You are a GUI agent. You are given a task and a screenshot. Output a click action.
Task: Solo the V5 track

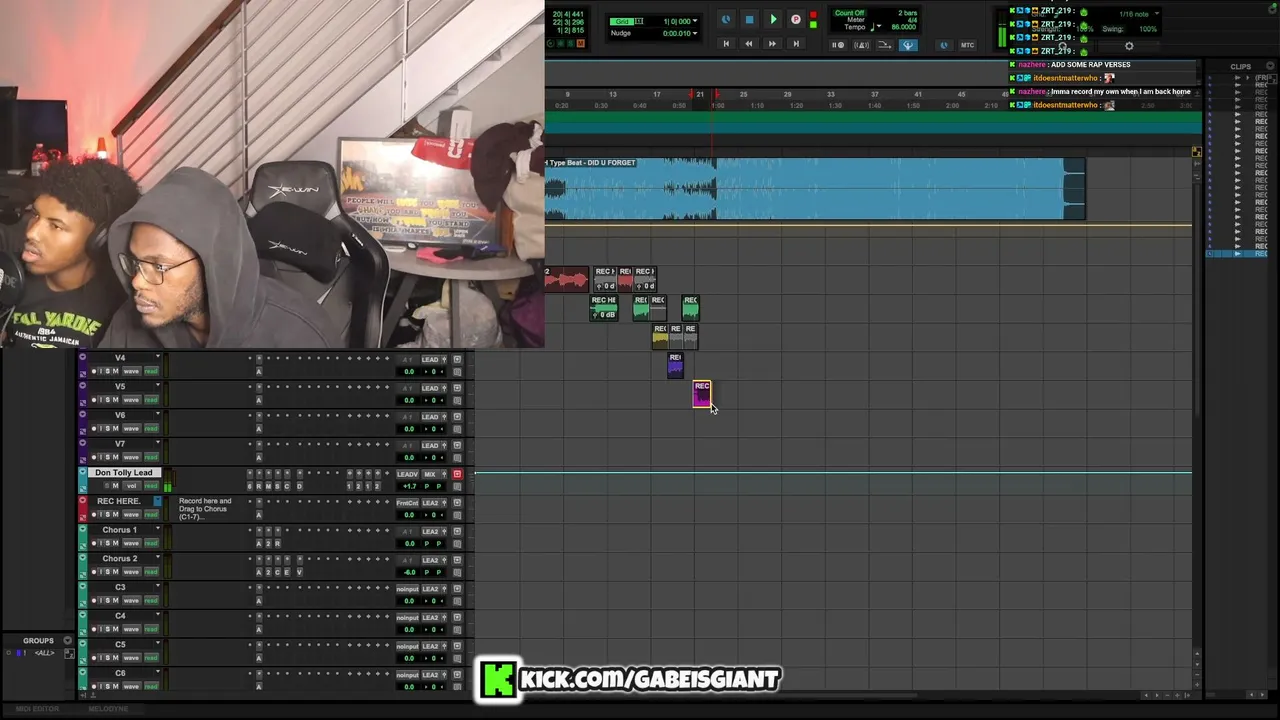[107, 400]
